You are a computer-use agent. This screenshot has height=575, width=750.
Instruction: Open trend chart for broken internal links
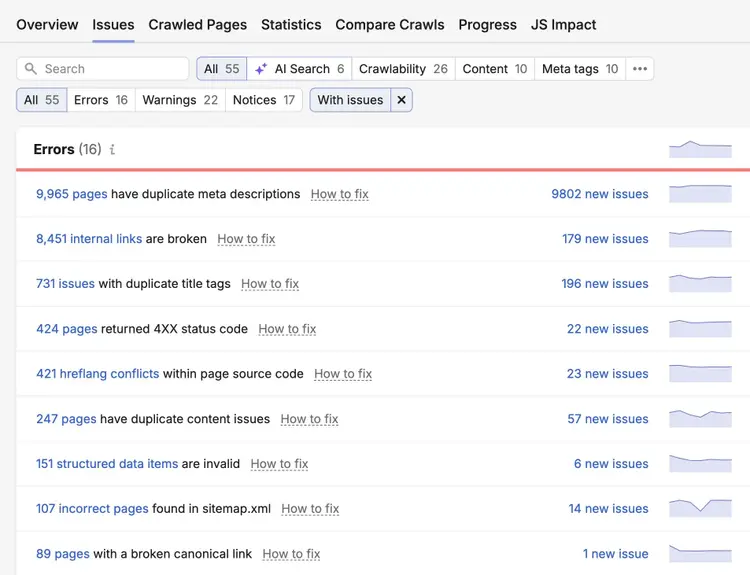pyautogui.click(x=700, y=238)
